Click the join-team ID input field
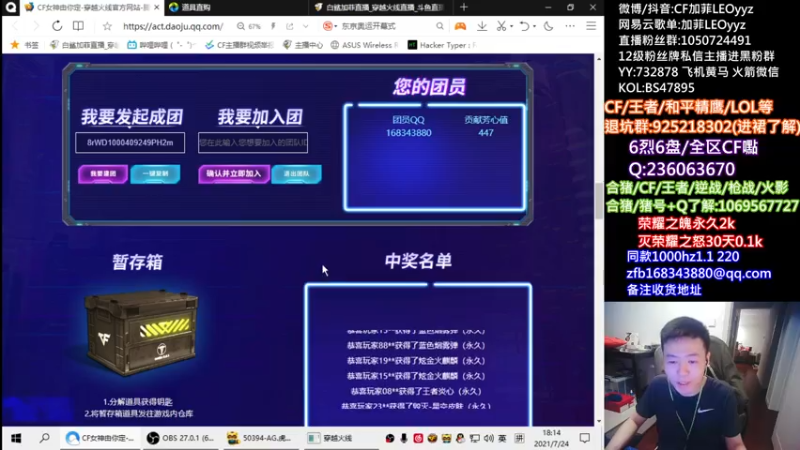The width and height of the screenshot is (800, 450). (x=253, y=142)
